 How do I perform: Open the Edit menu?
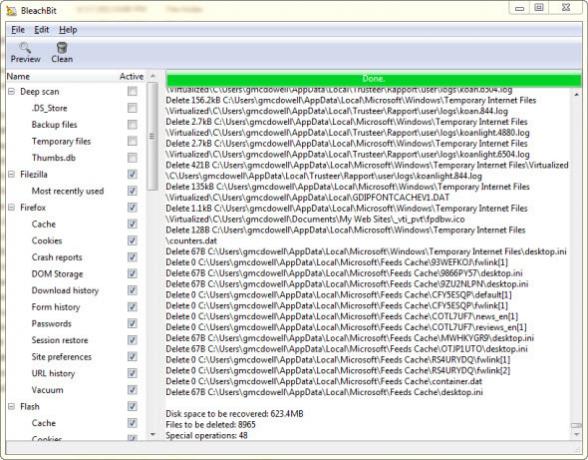[41, 30]
